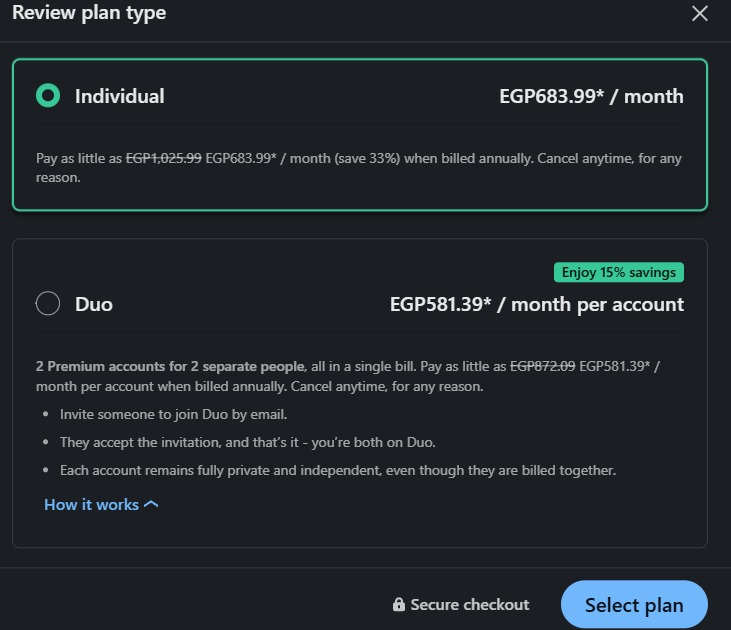Select the Individual plan radio button

[x=48, y=96]
